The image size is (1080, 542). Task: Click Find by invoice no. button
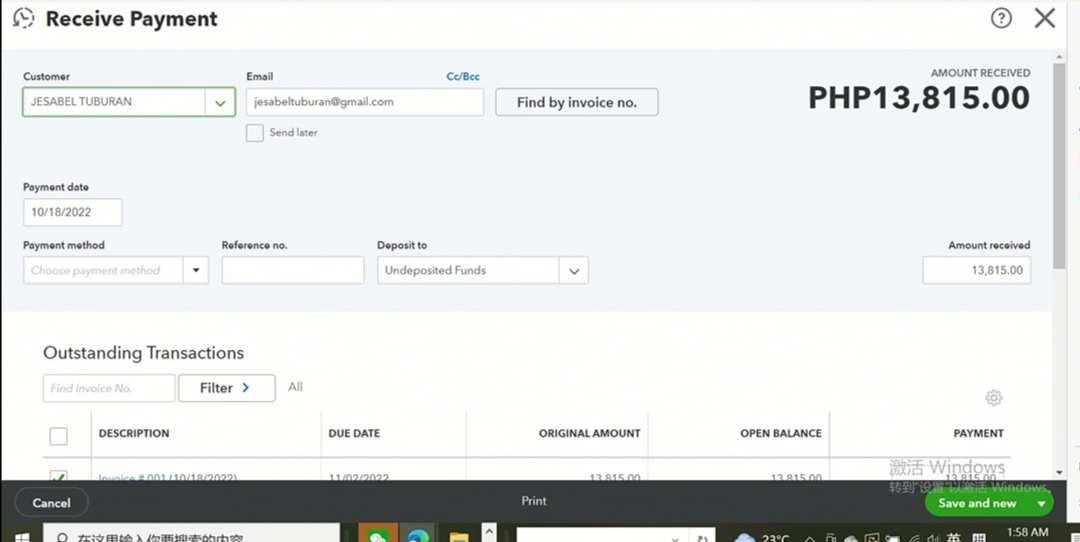click(577, 102)
